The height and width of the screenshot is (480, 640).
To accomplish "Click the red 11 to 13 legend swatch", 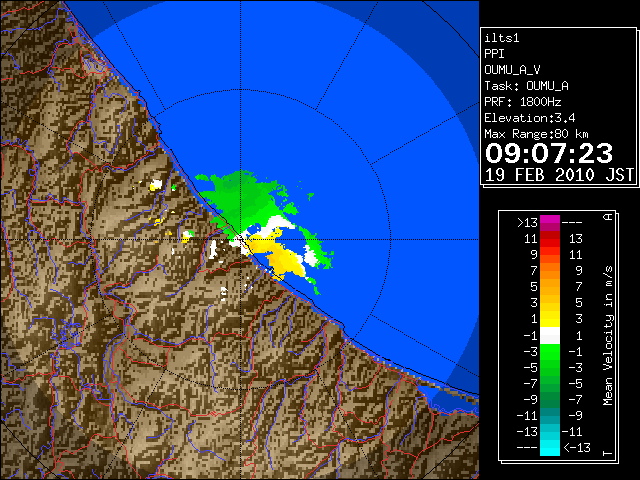I will (x=550, y=239).
